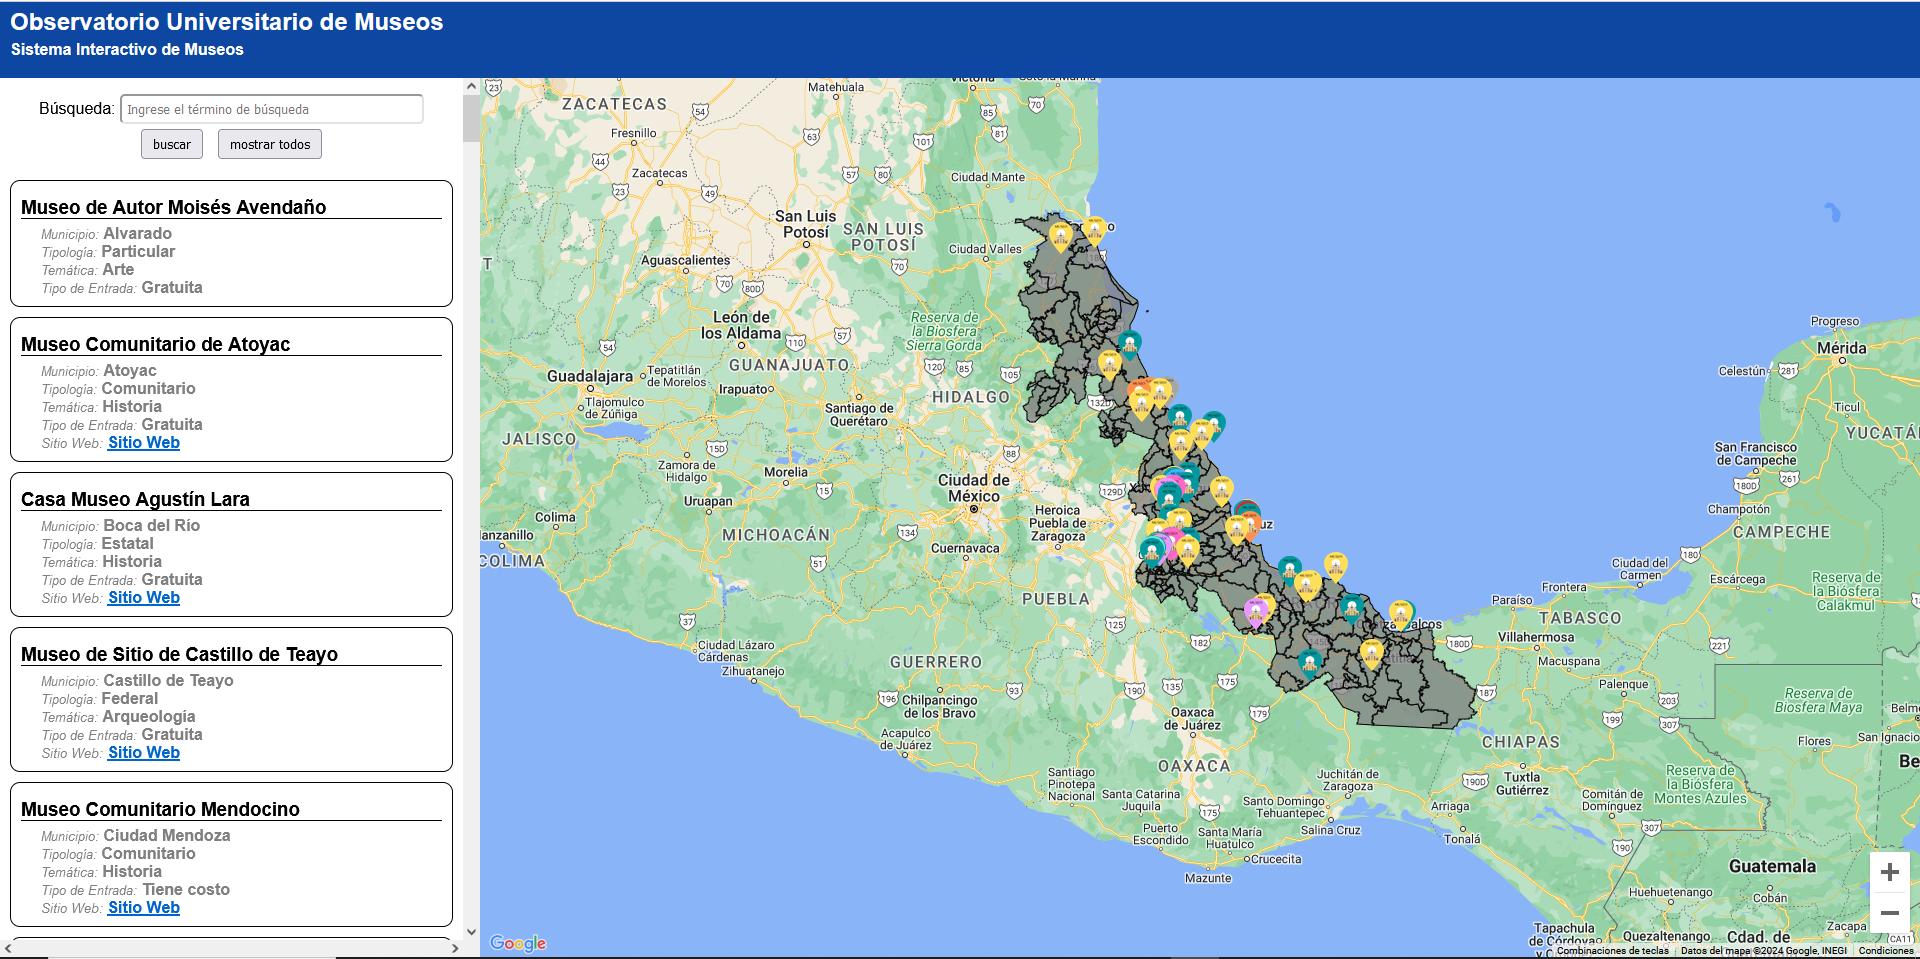Zoom in using the plus control

[x=1889, y=871]
